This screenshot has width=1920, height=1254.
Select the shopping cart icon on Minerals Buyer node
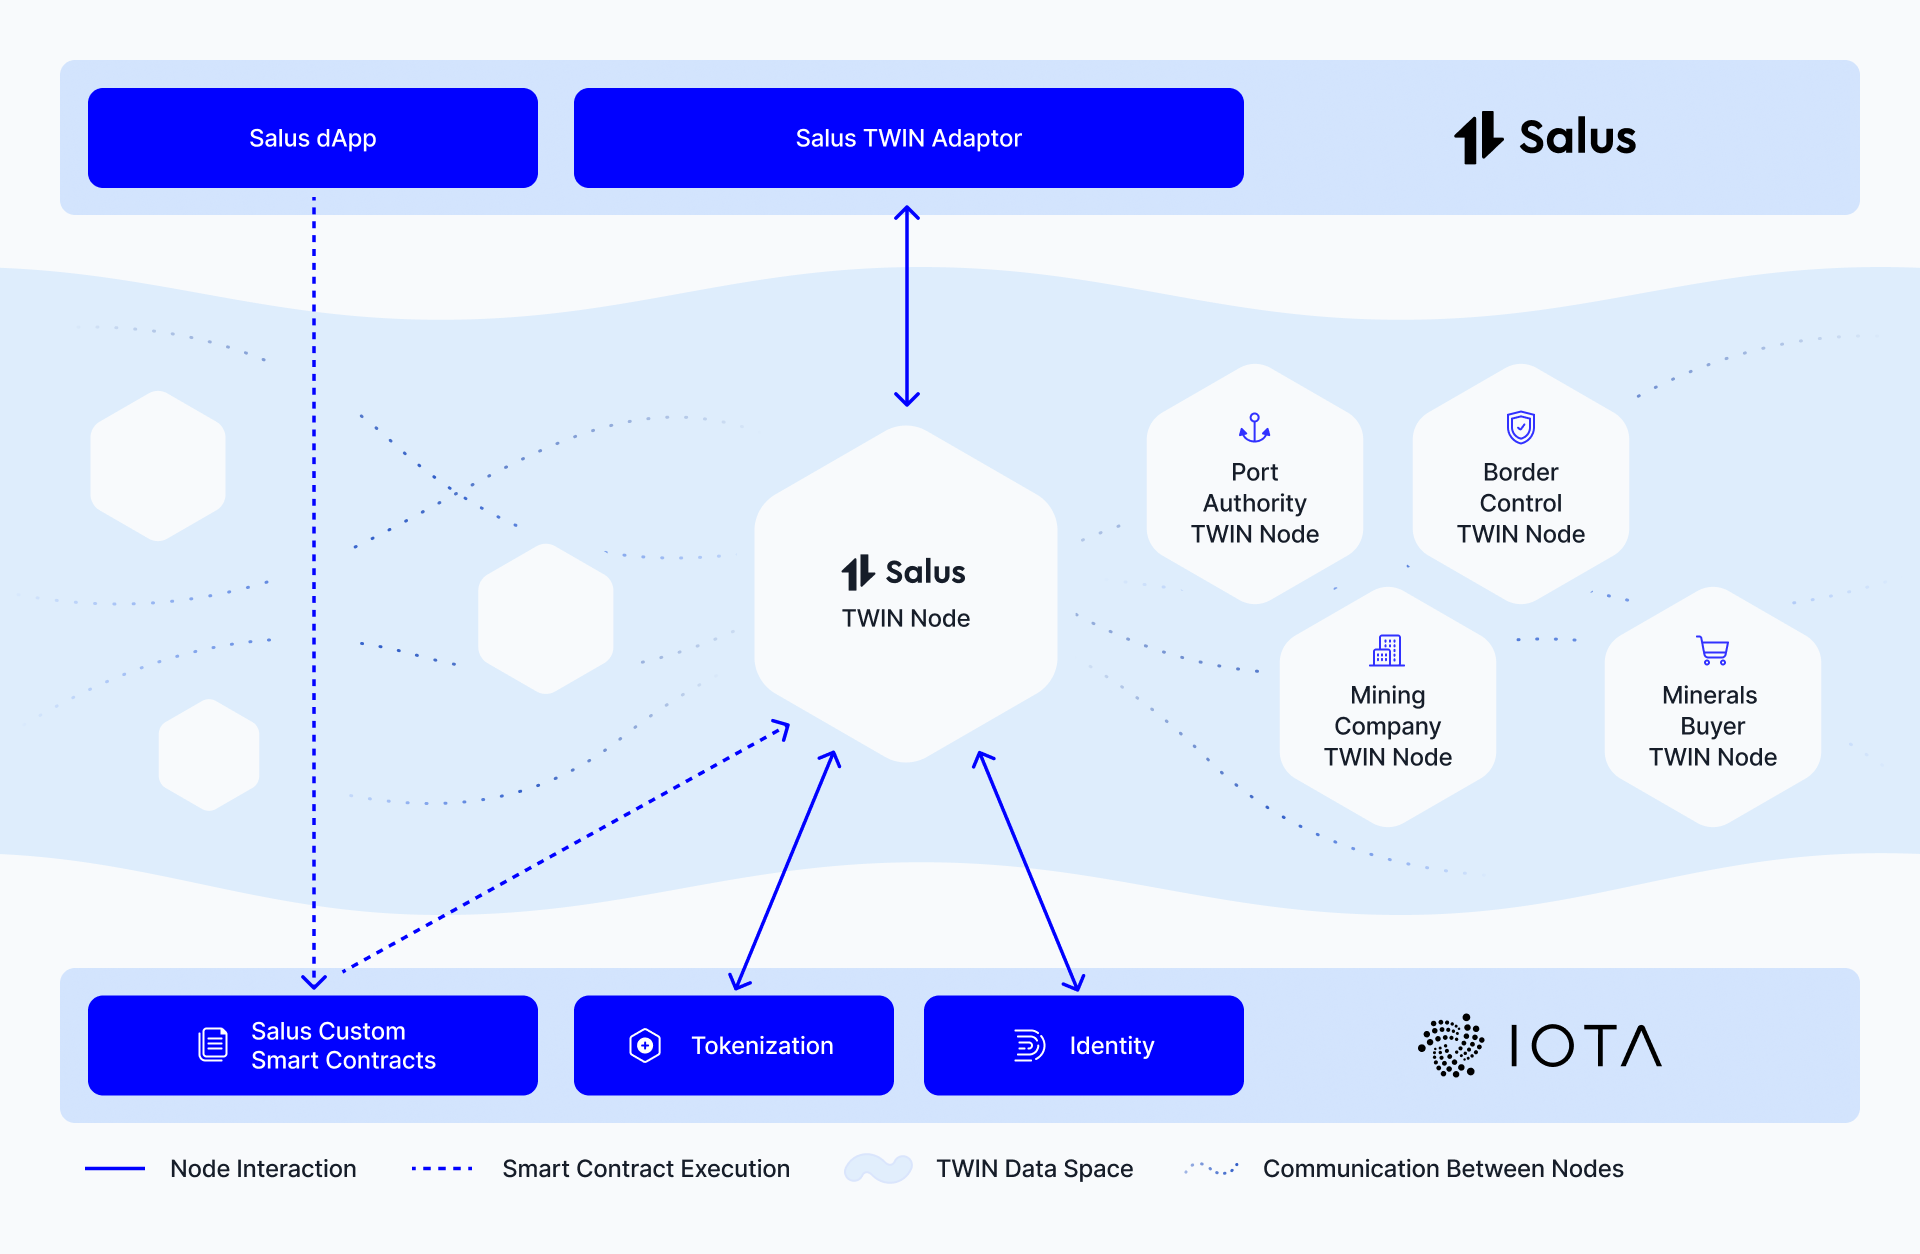(x=1712, y=651)
